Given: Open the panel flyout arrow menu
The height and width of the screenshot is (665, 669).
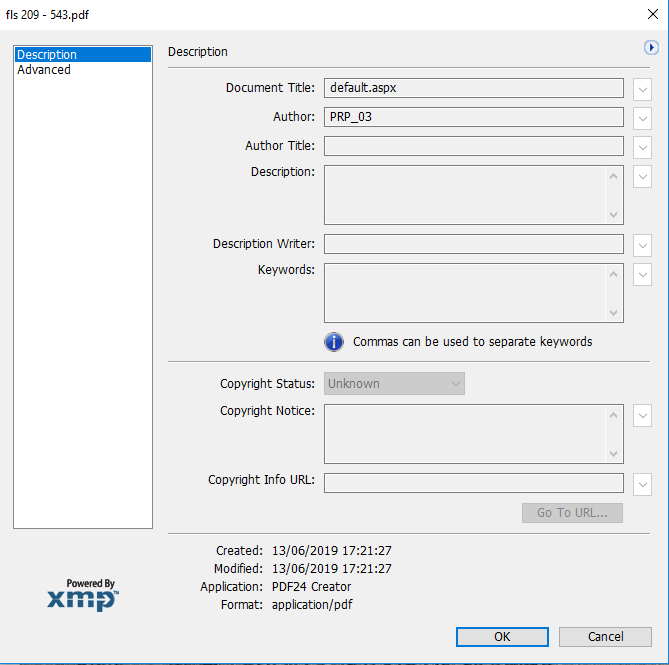Looking at the screenshot, I should (x=651, y=47).
